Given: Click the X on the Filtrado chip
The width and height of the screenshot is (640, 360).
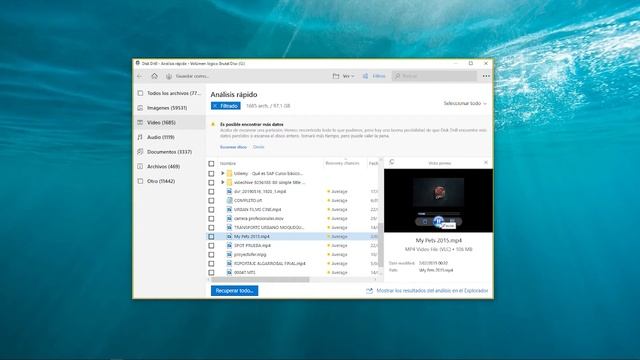Looking at the screenshot, I should click(215, 106).
